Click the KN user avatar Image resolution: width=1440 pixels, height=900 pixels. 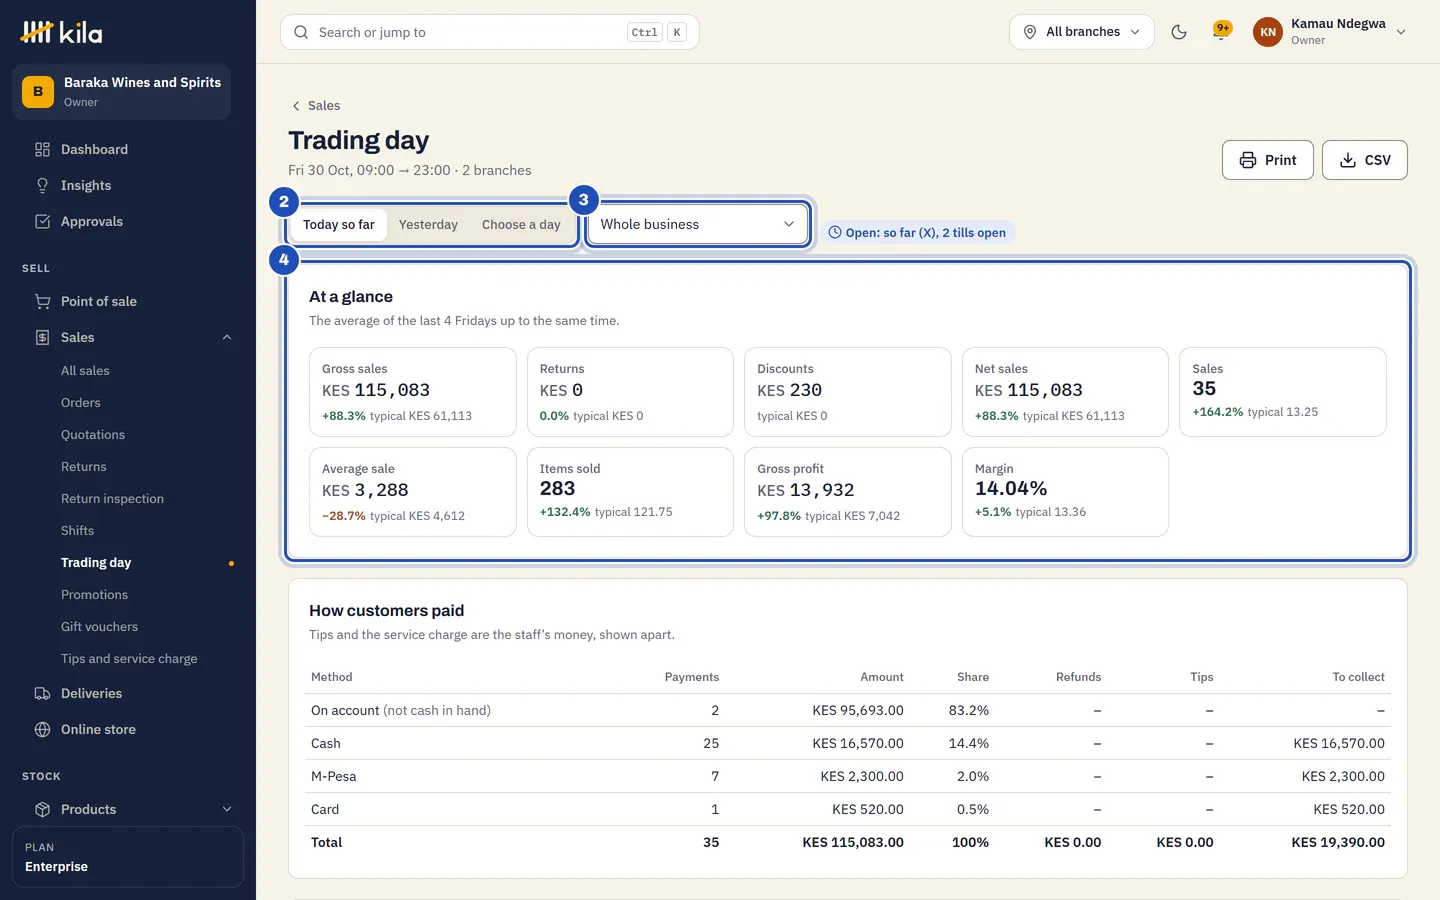click(1268, 32)
